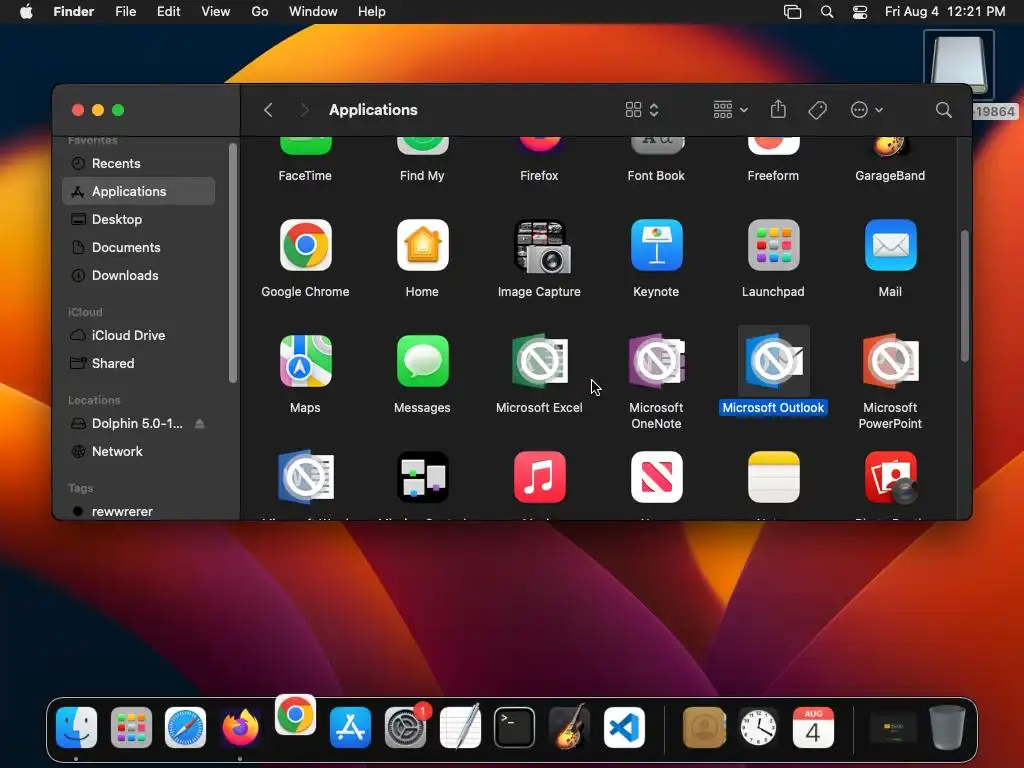Select the Mail app icon
Screen dimensions: 1024x768
coord(890,245)
